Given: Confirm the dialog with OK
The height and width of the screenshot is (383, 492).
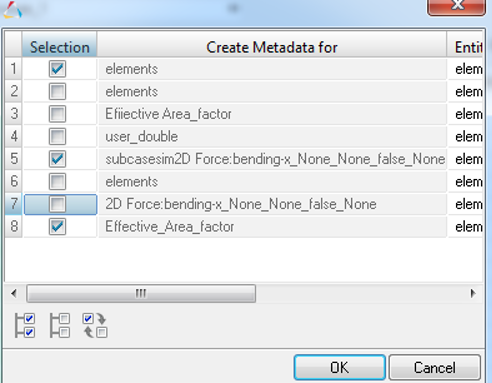Looking at the screenshot, I should coord(340,367).
